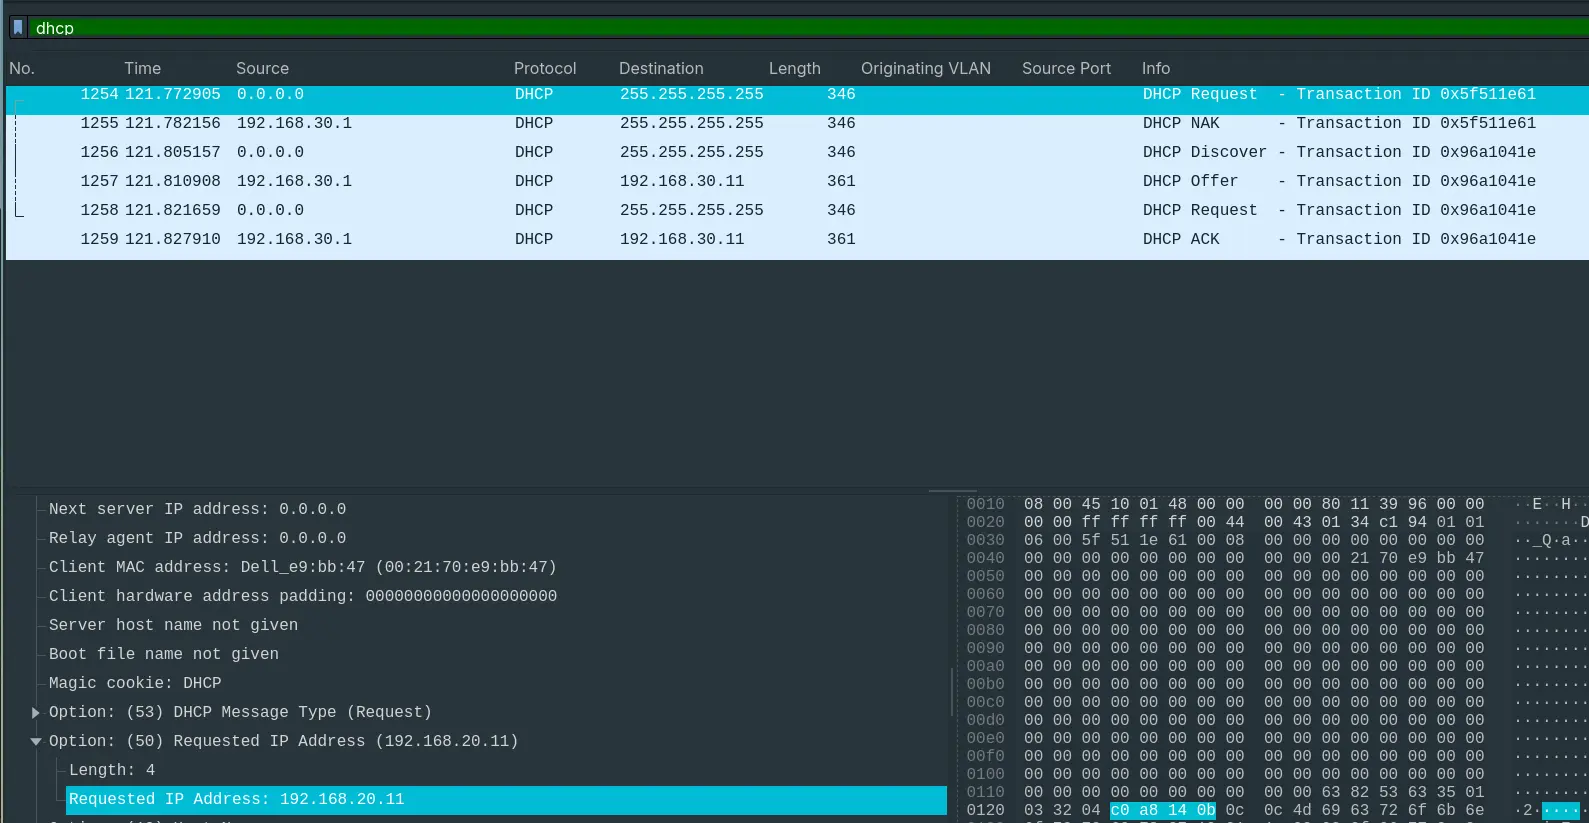Sort by the Protocol column header
1589x823 pixels.
click(x=544, y=68)
